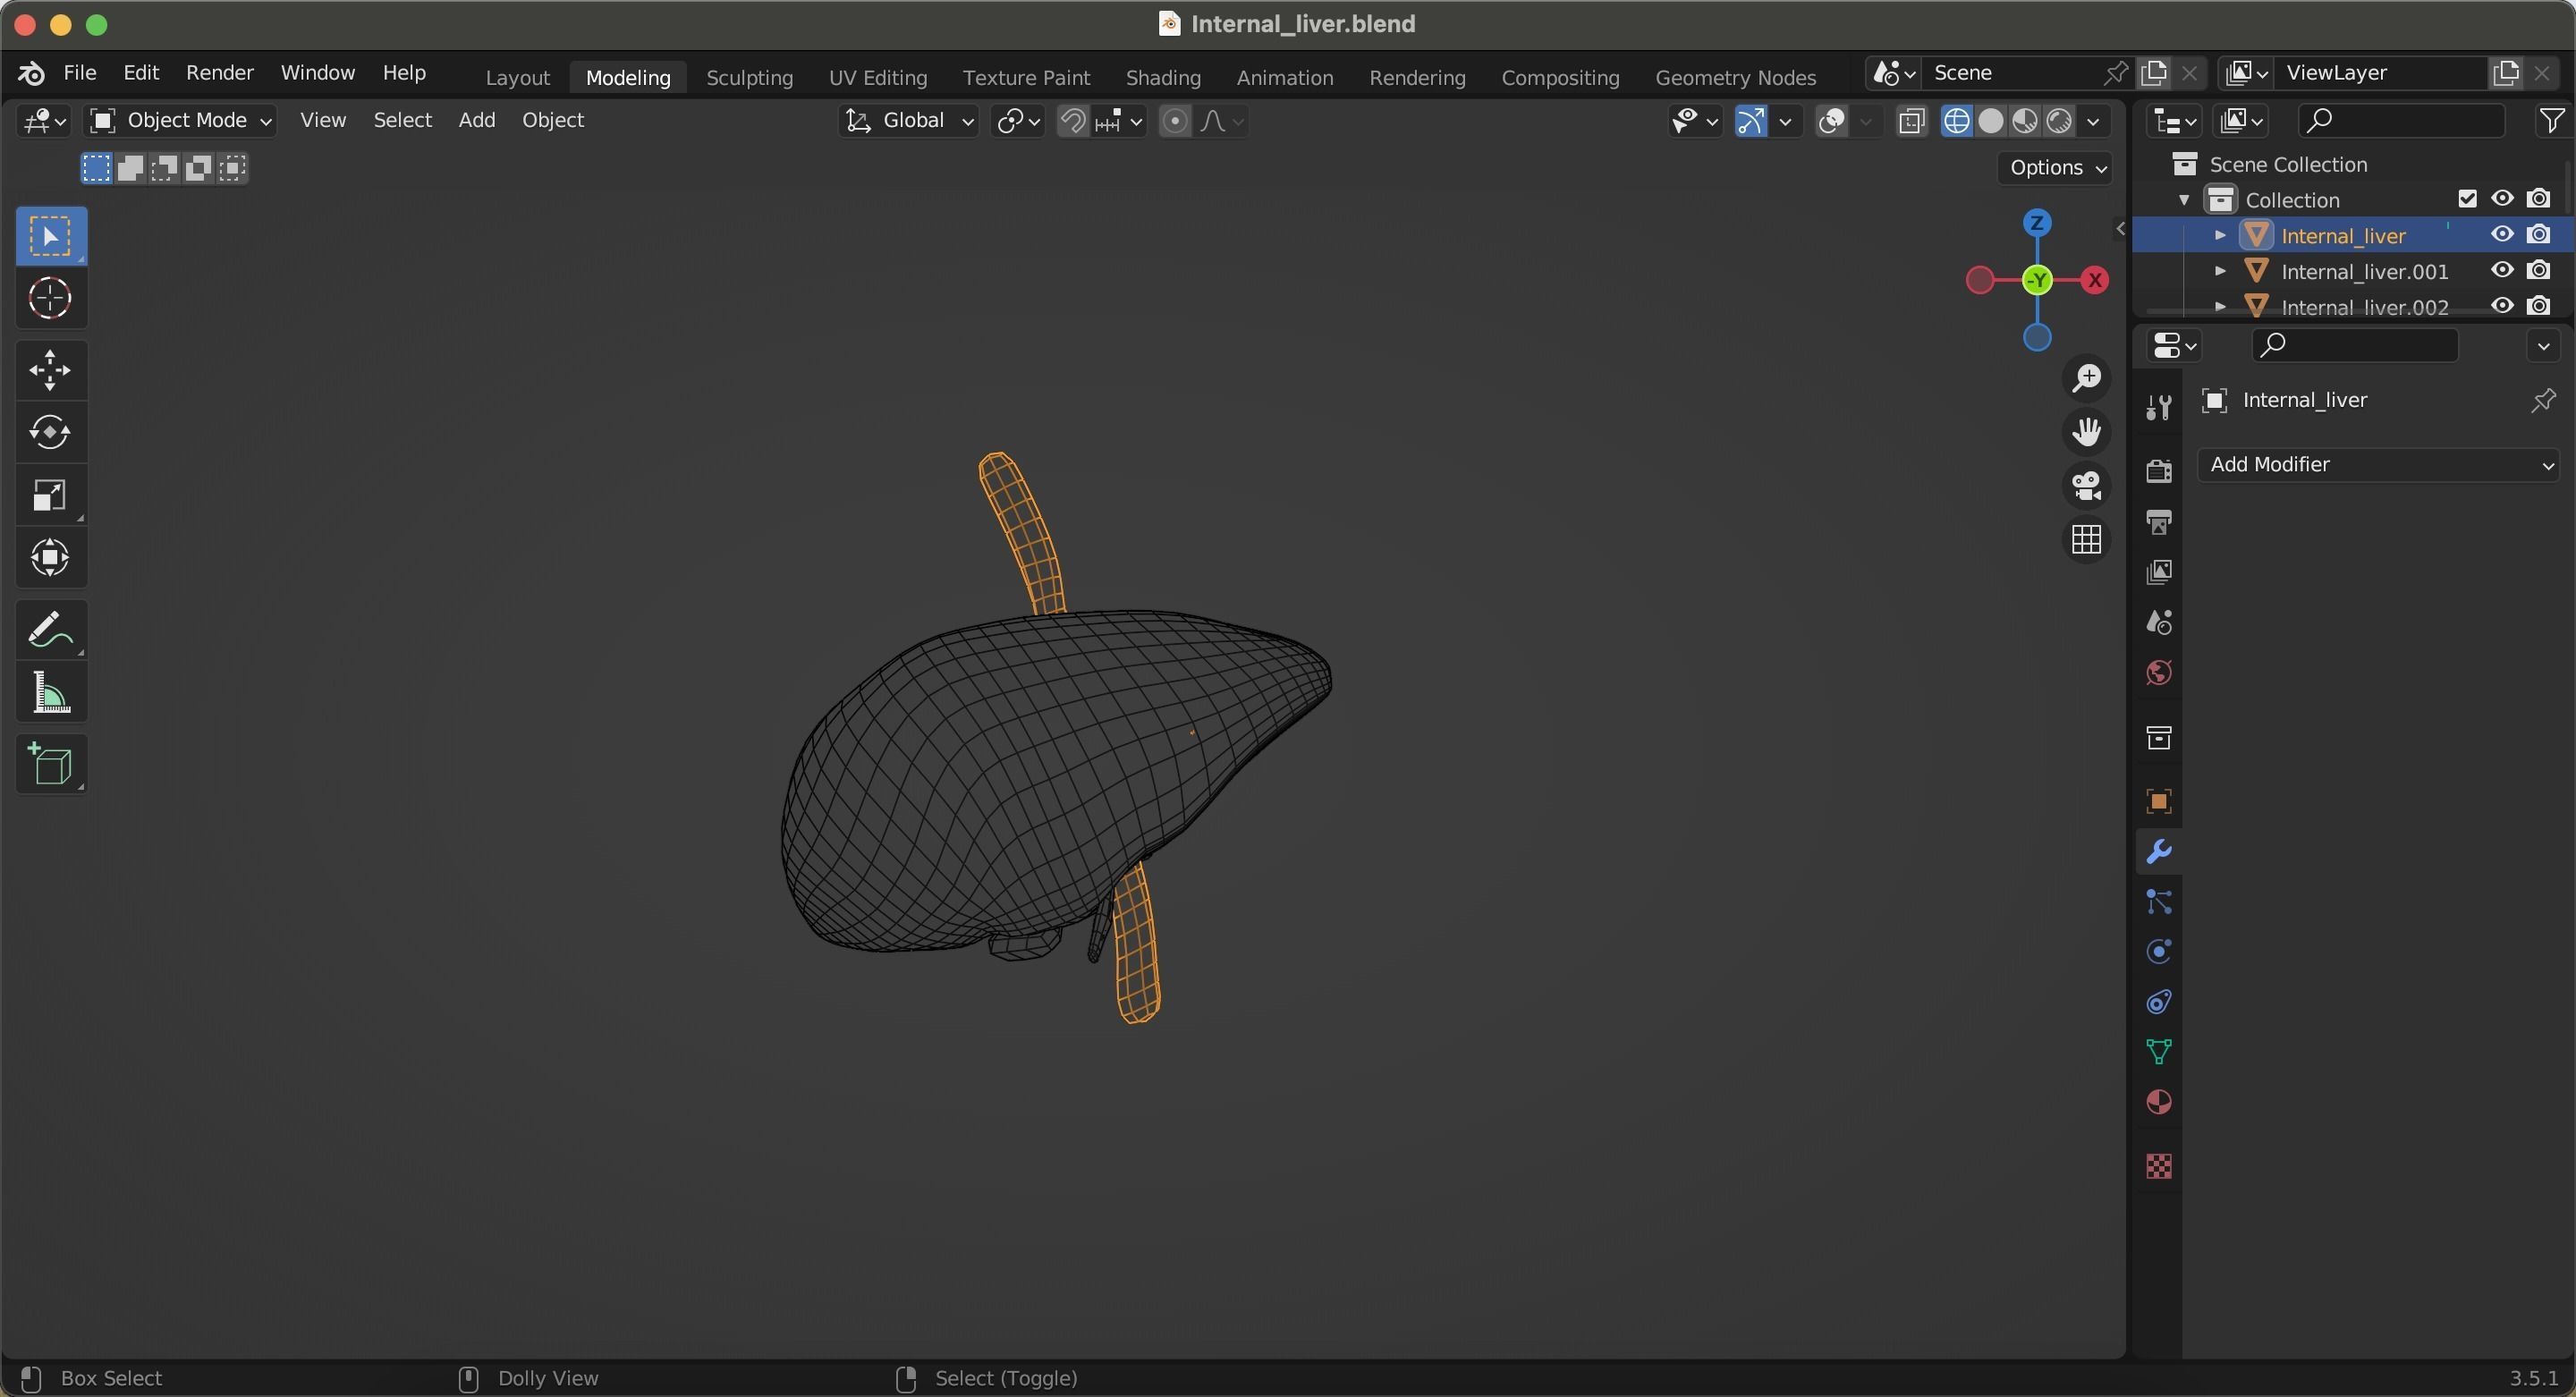Click the properties editor search field
This screenshot has height=1397, width=2576.
point(2354,345)
